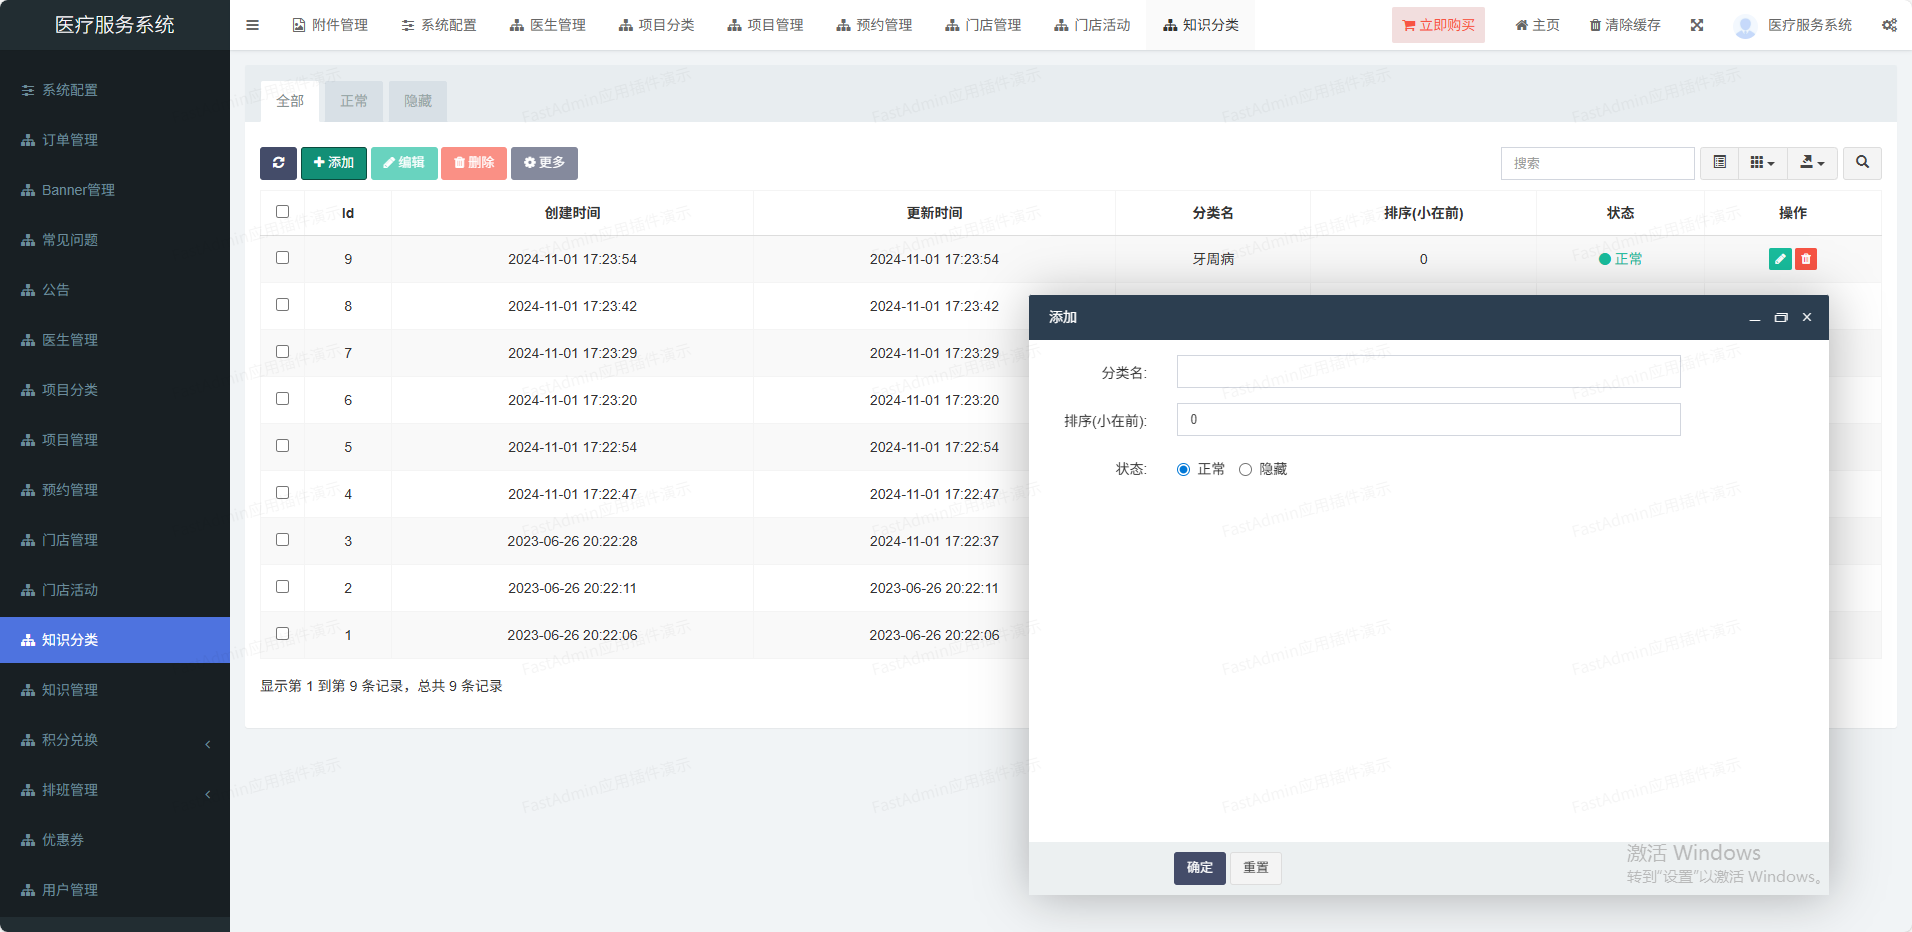Click the 确定 confirm button
Image resolution: width=1912 pixels, height=932 pixels.
[1199, 868]
